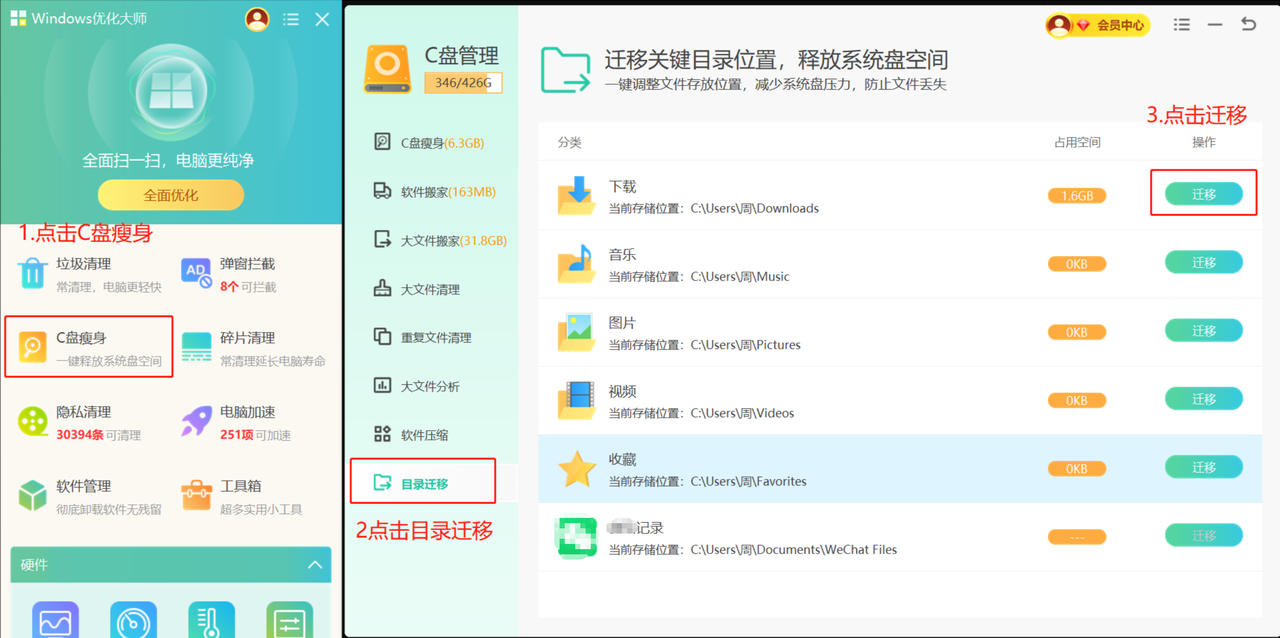Launch 电脑加速 rocket icon
The width and height of the screenshot is (1280, 638).
(197, 421)
